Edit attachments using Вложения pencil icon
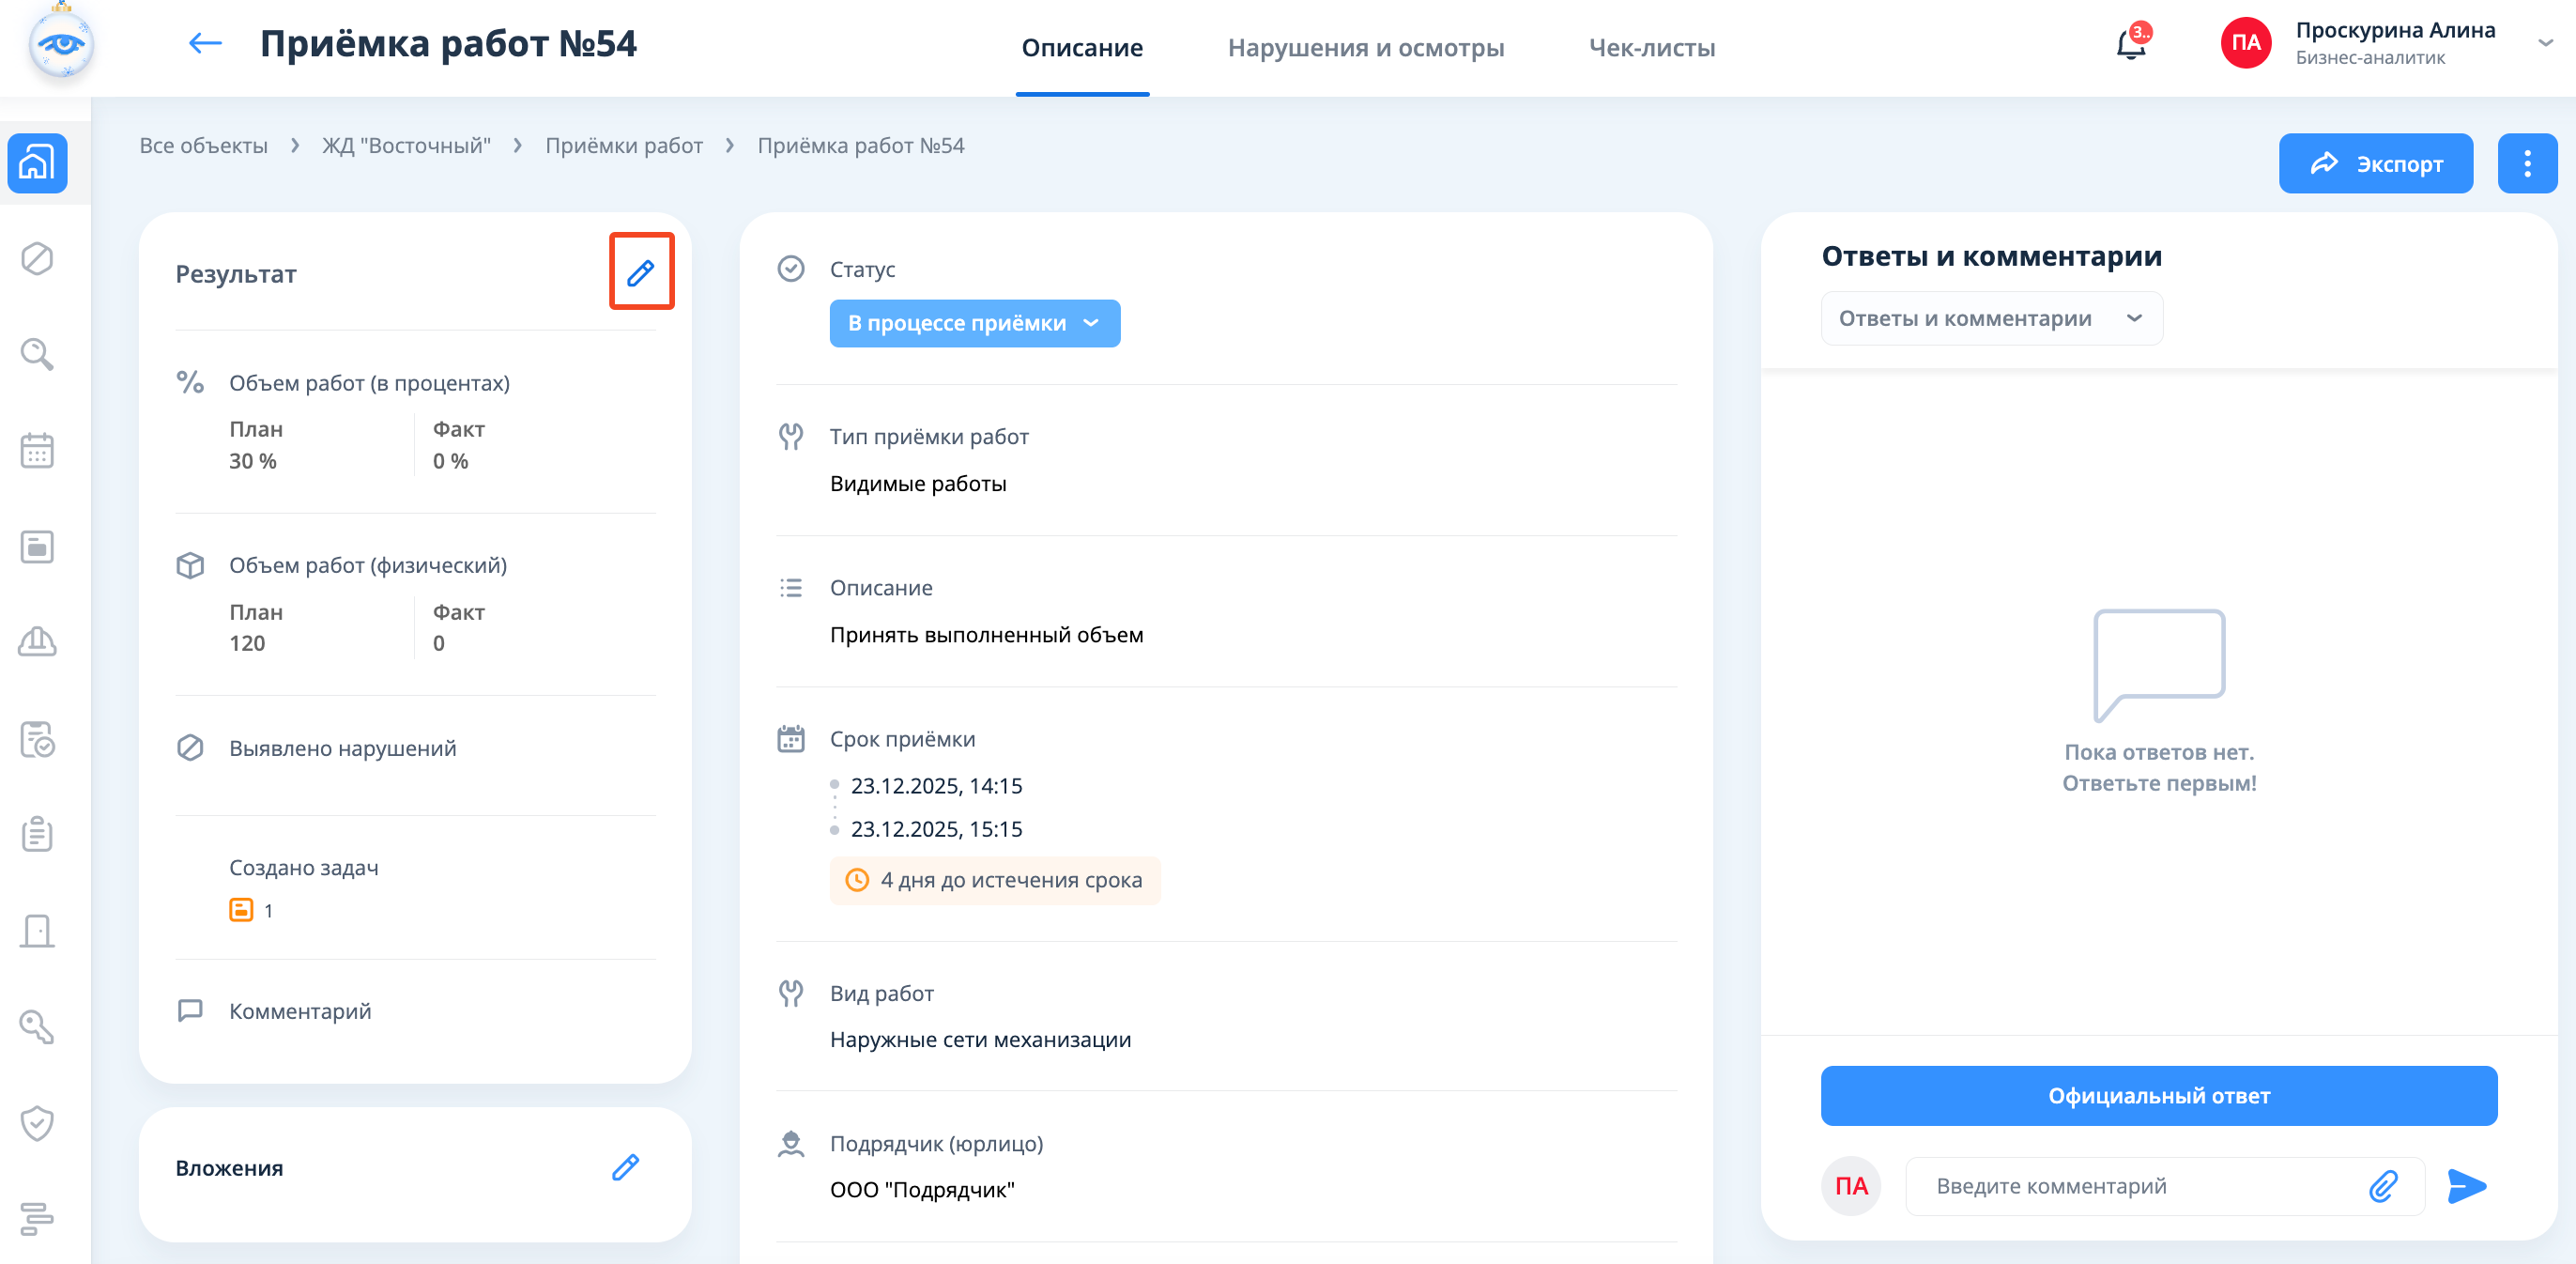 (x=625, y=1167)
